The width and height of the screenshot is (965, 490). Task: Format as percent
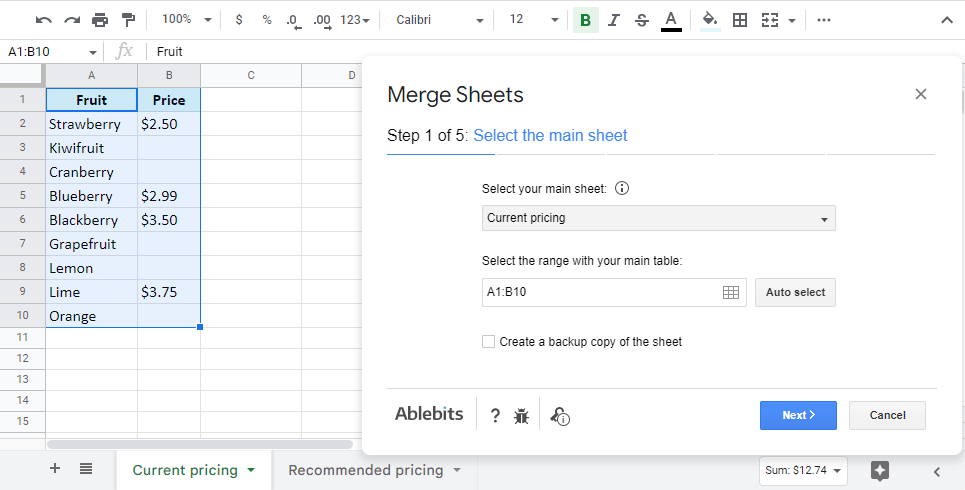pyautogui.click(x=266, y=20)
